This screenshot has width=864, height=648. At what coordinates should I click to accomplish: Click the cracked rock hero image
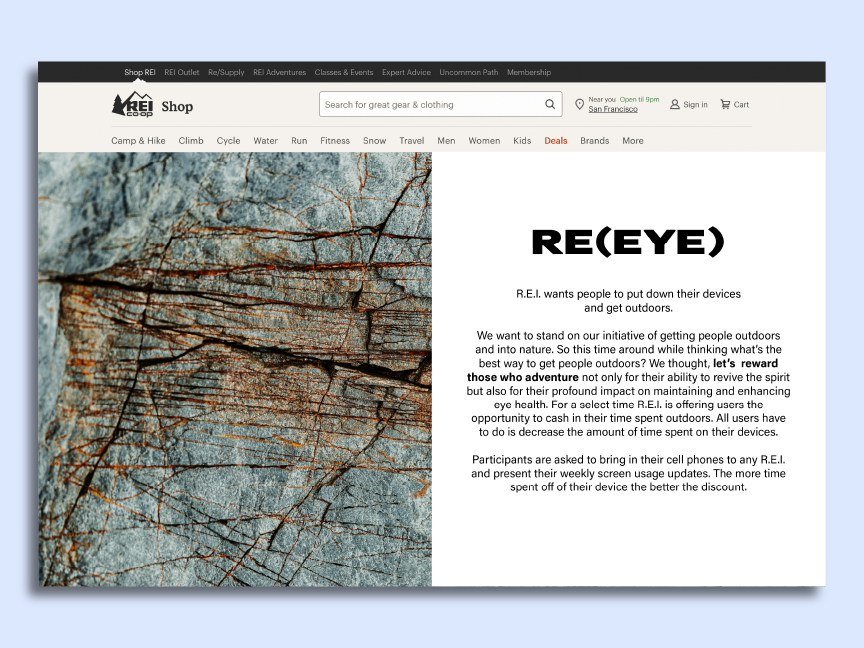235,369
